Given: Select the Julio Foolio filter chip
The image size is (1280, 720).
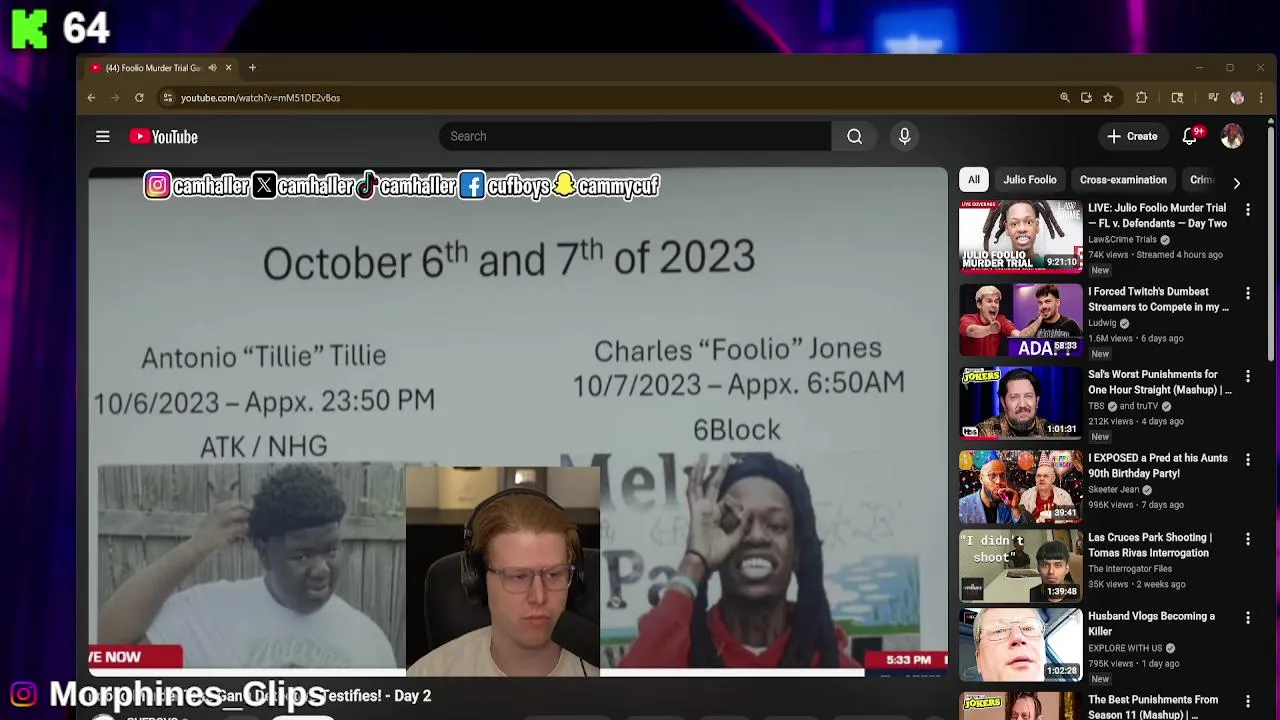Looking at the screenshot, I should click(x=1030, y=180).
